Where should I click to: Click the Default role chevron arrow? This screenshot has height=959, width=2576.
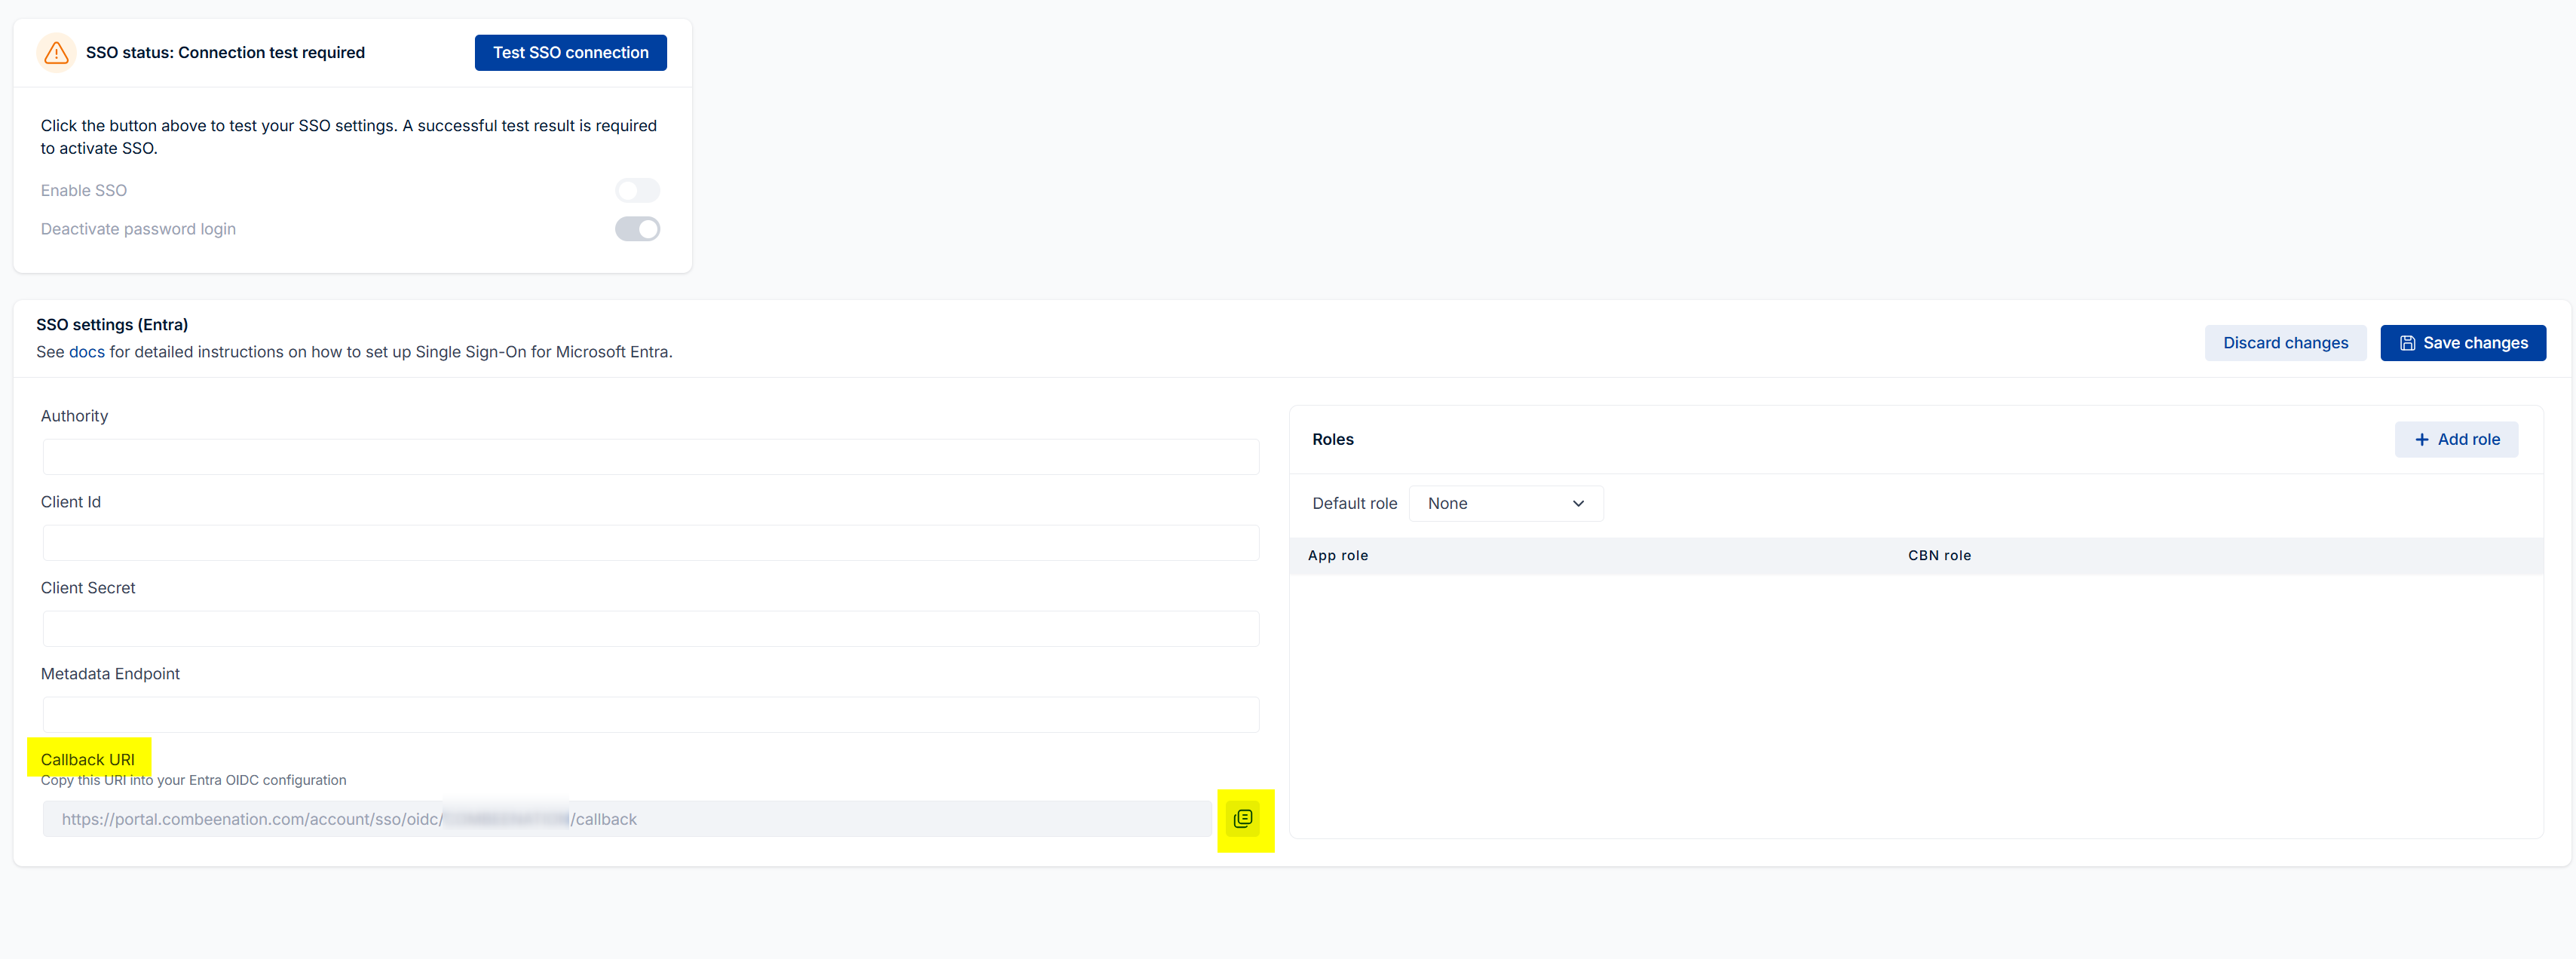pyautogui.click(x=1578, y=504)
